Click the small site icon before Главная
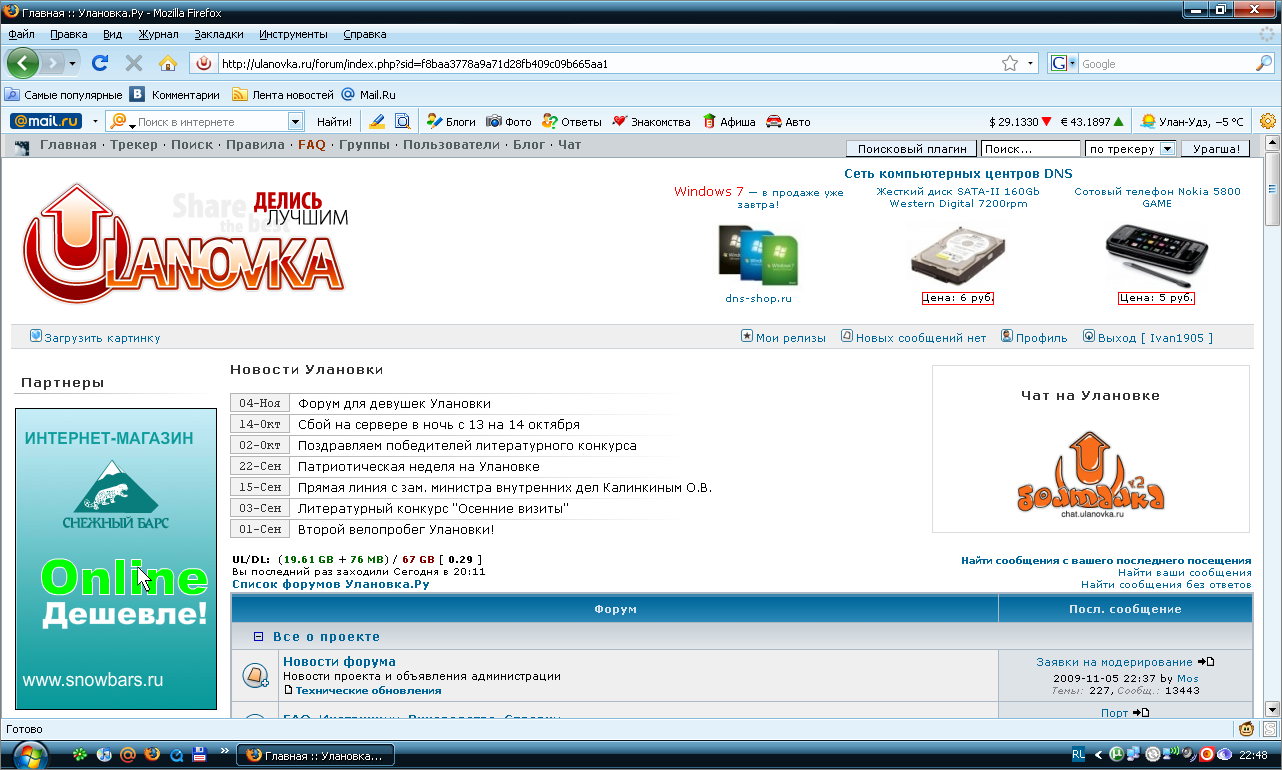This screenshot has height=770, width=1282. point(23,147)
